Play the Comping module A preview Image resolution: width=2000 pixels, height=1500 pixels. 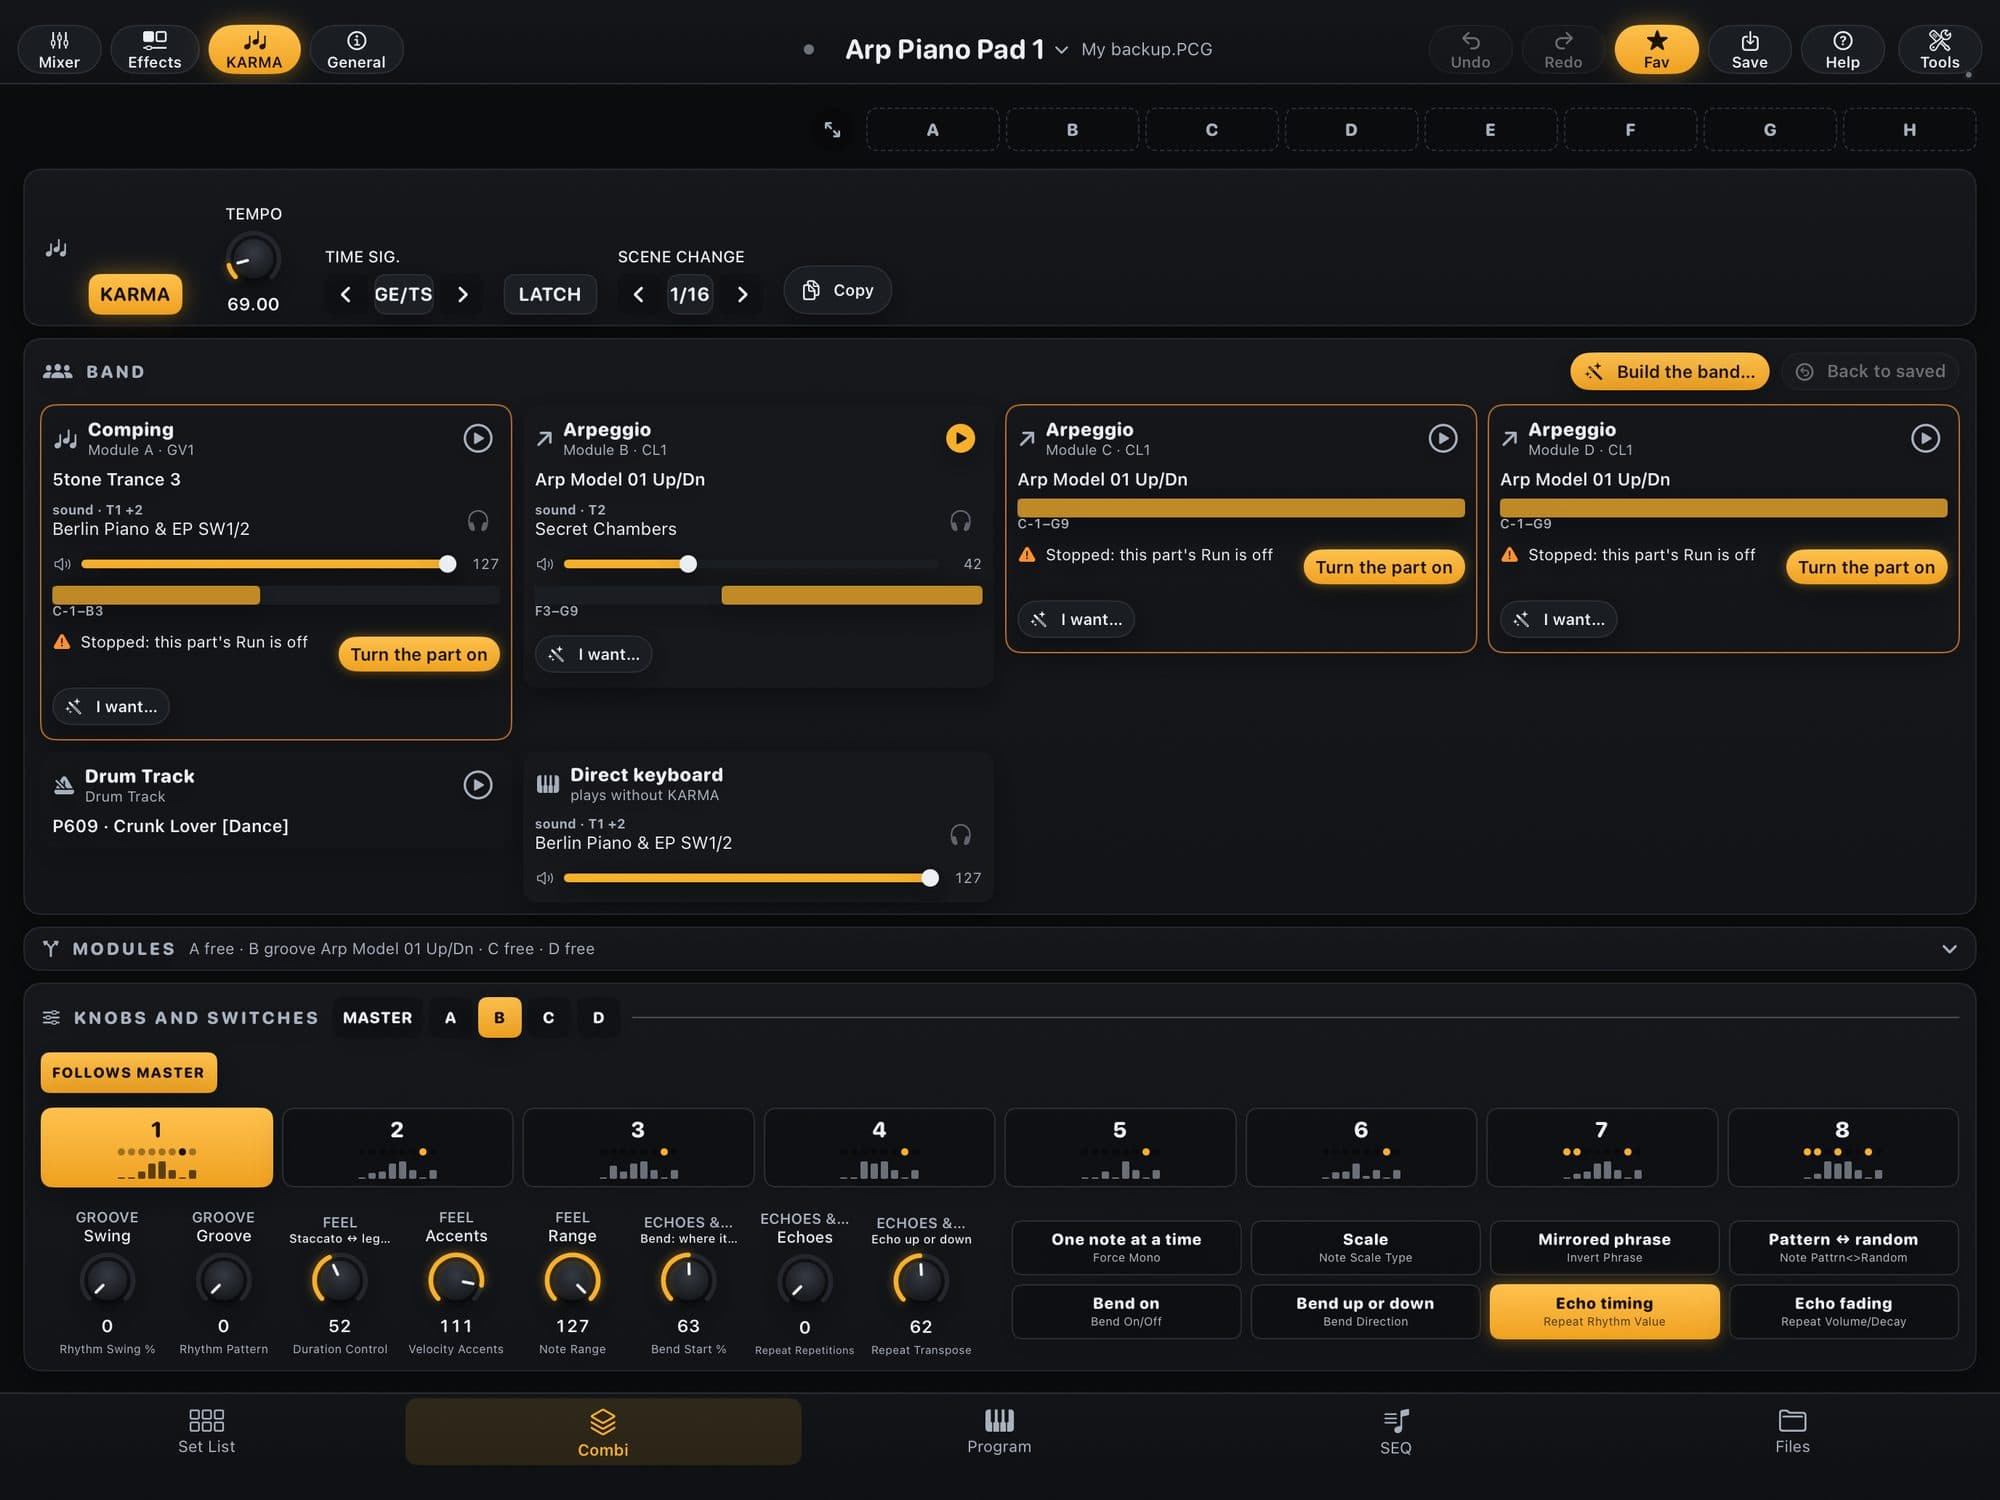pyautogui.click(x=478, y=438)
